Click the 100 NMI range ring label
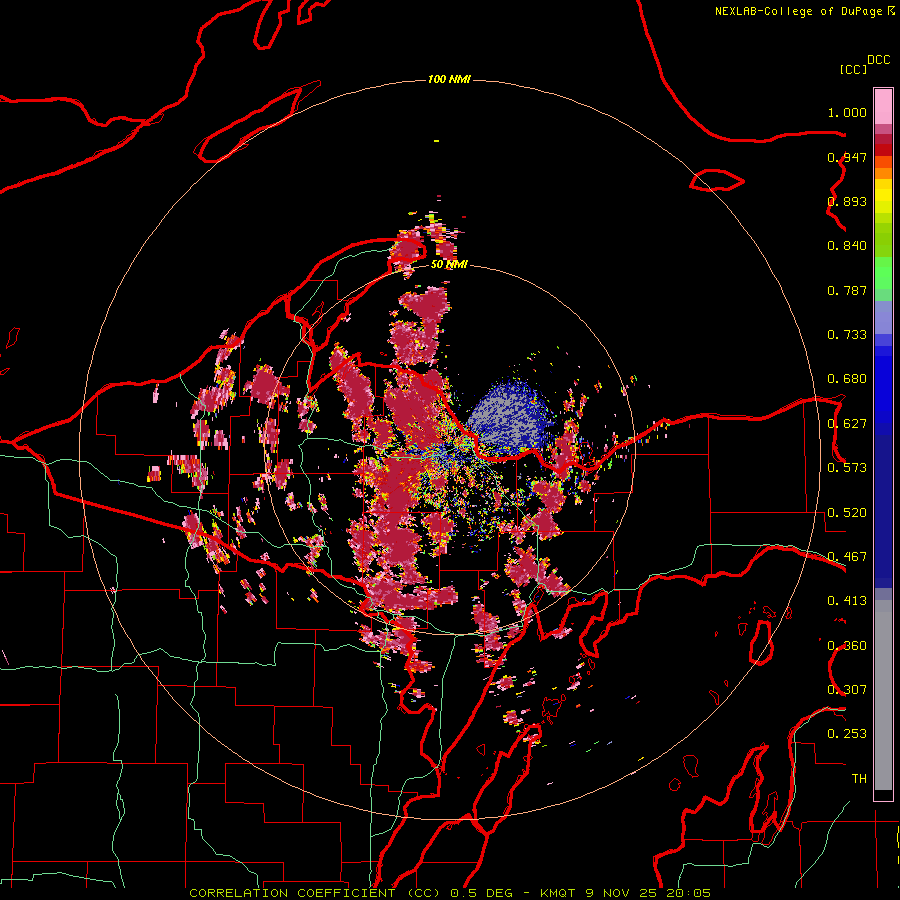This screenshot has width=900, height=900. [x=449, y=79]
